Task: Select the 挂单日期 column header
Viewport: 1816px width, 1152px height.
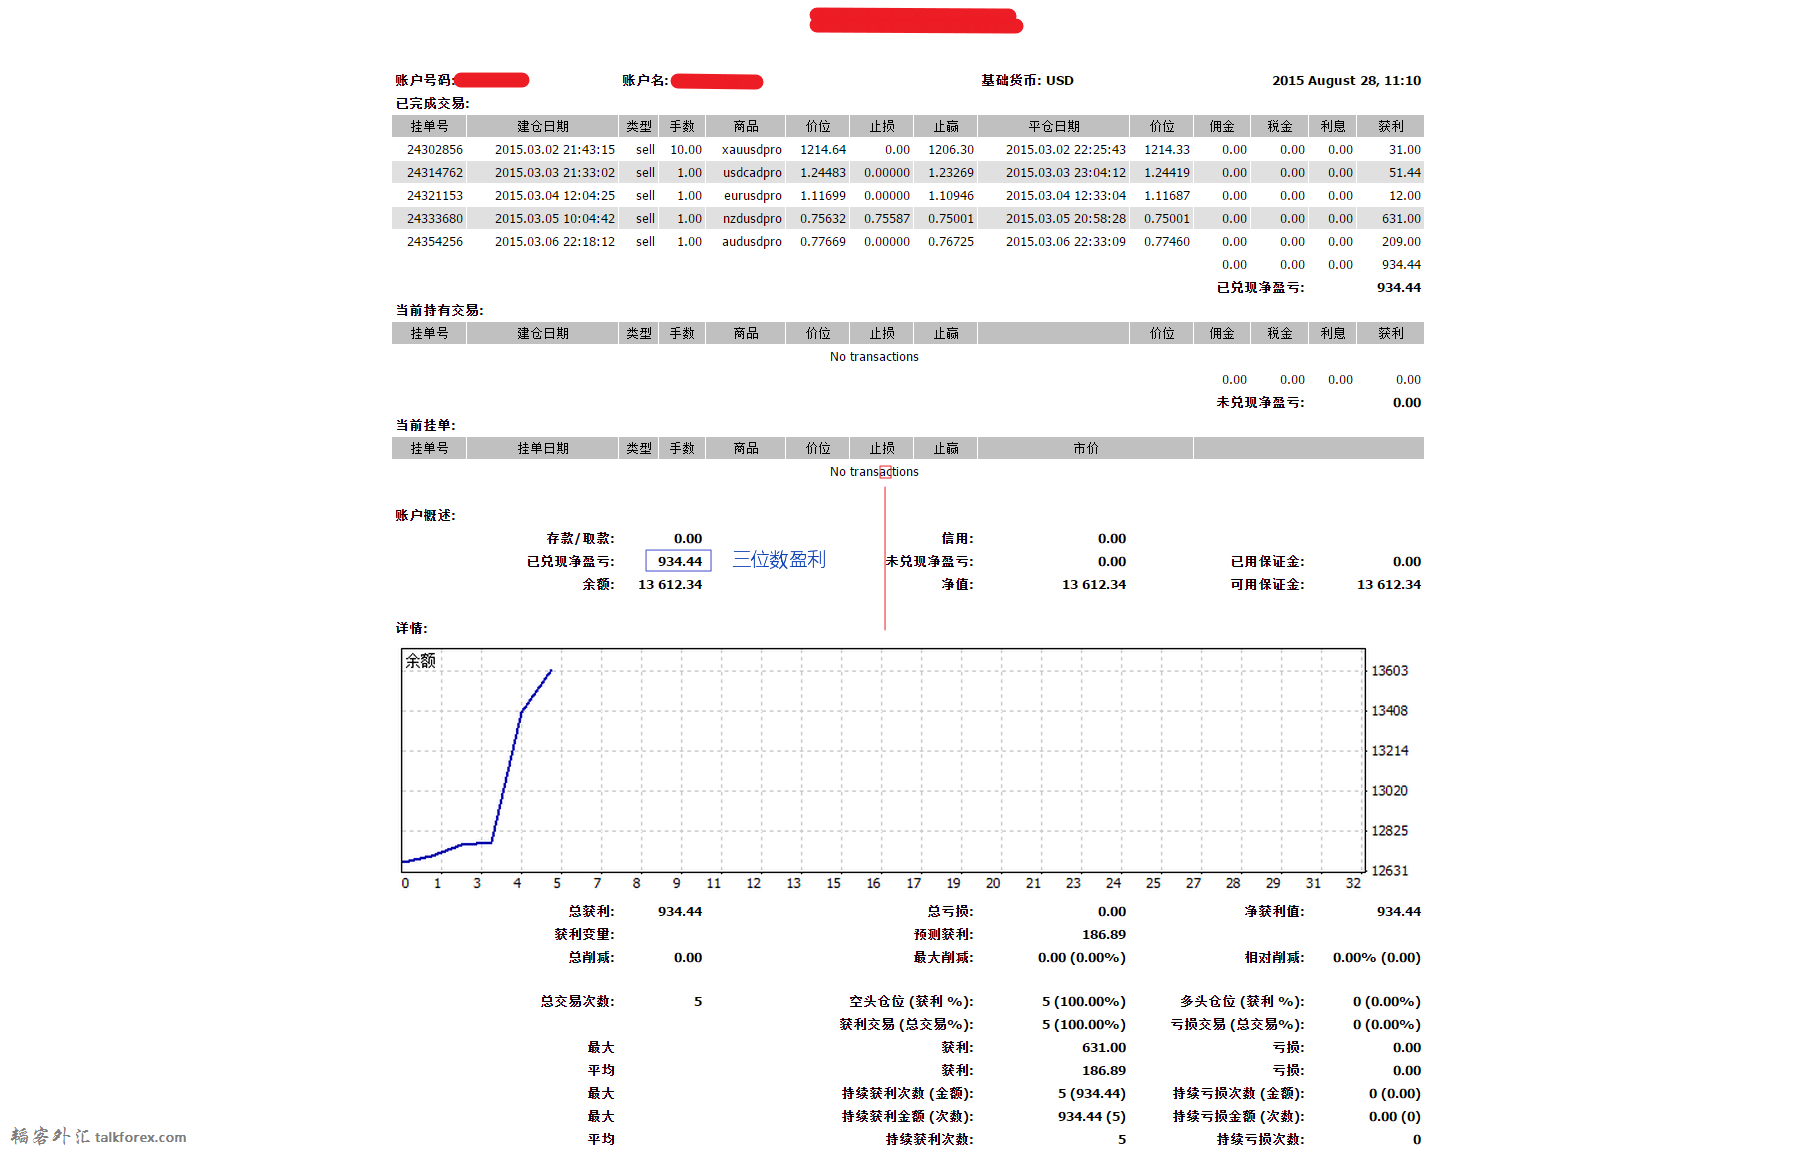Action: [x=542, y=449]
